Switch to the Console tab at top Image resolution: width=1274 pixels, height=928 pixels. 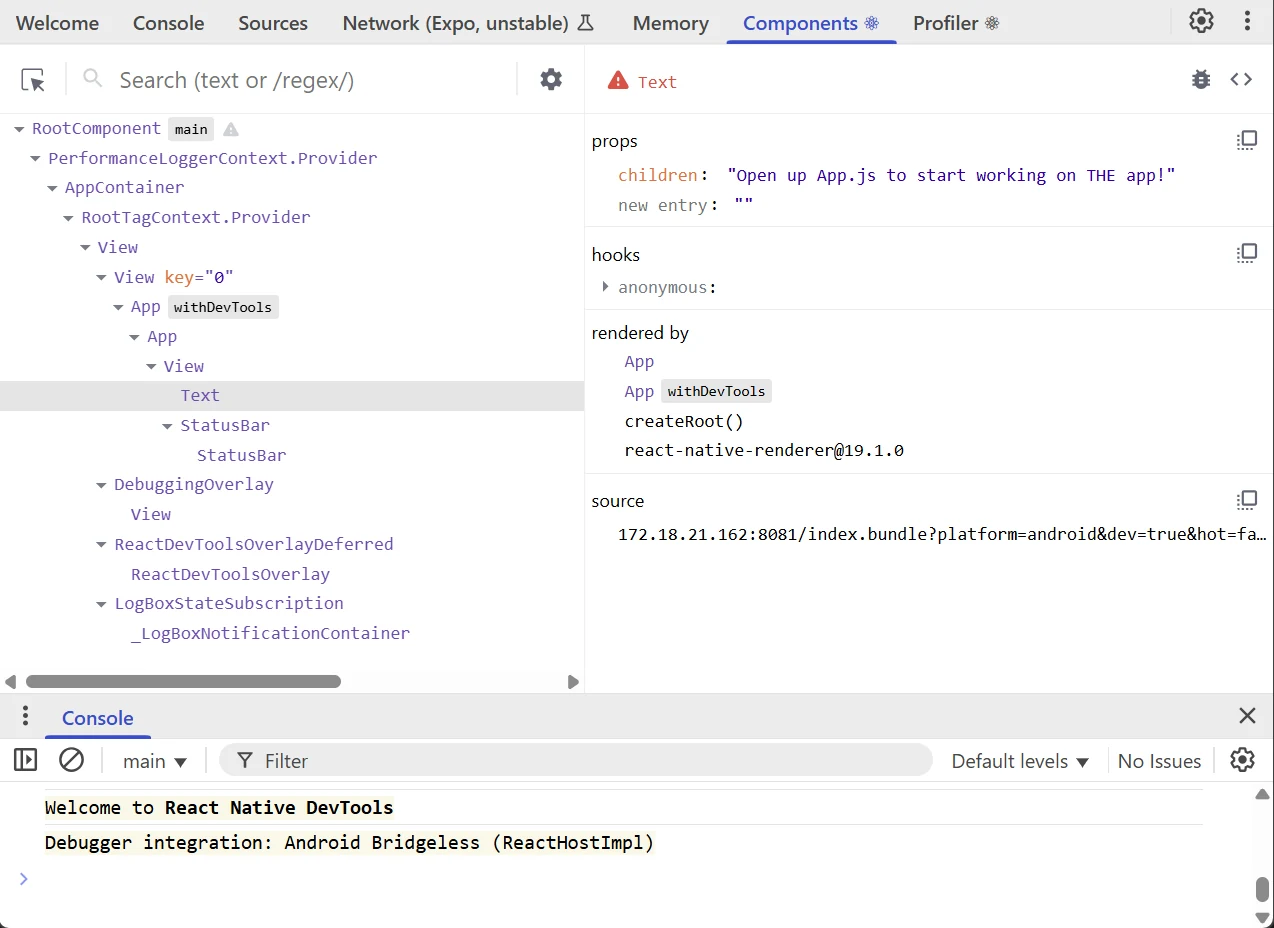pyautogui.click(x=168, y=23)
